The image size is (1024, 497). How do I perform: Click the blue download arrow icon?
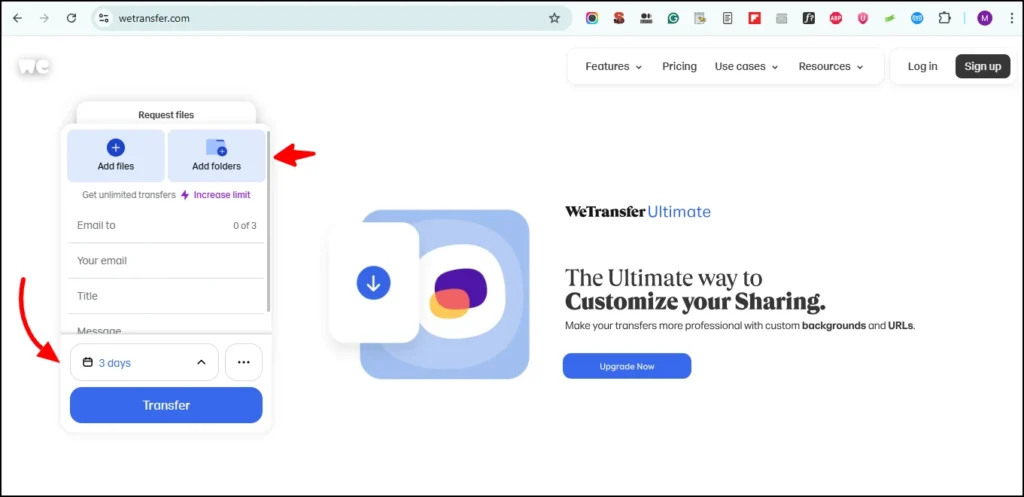click(373, 283)
